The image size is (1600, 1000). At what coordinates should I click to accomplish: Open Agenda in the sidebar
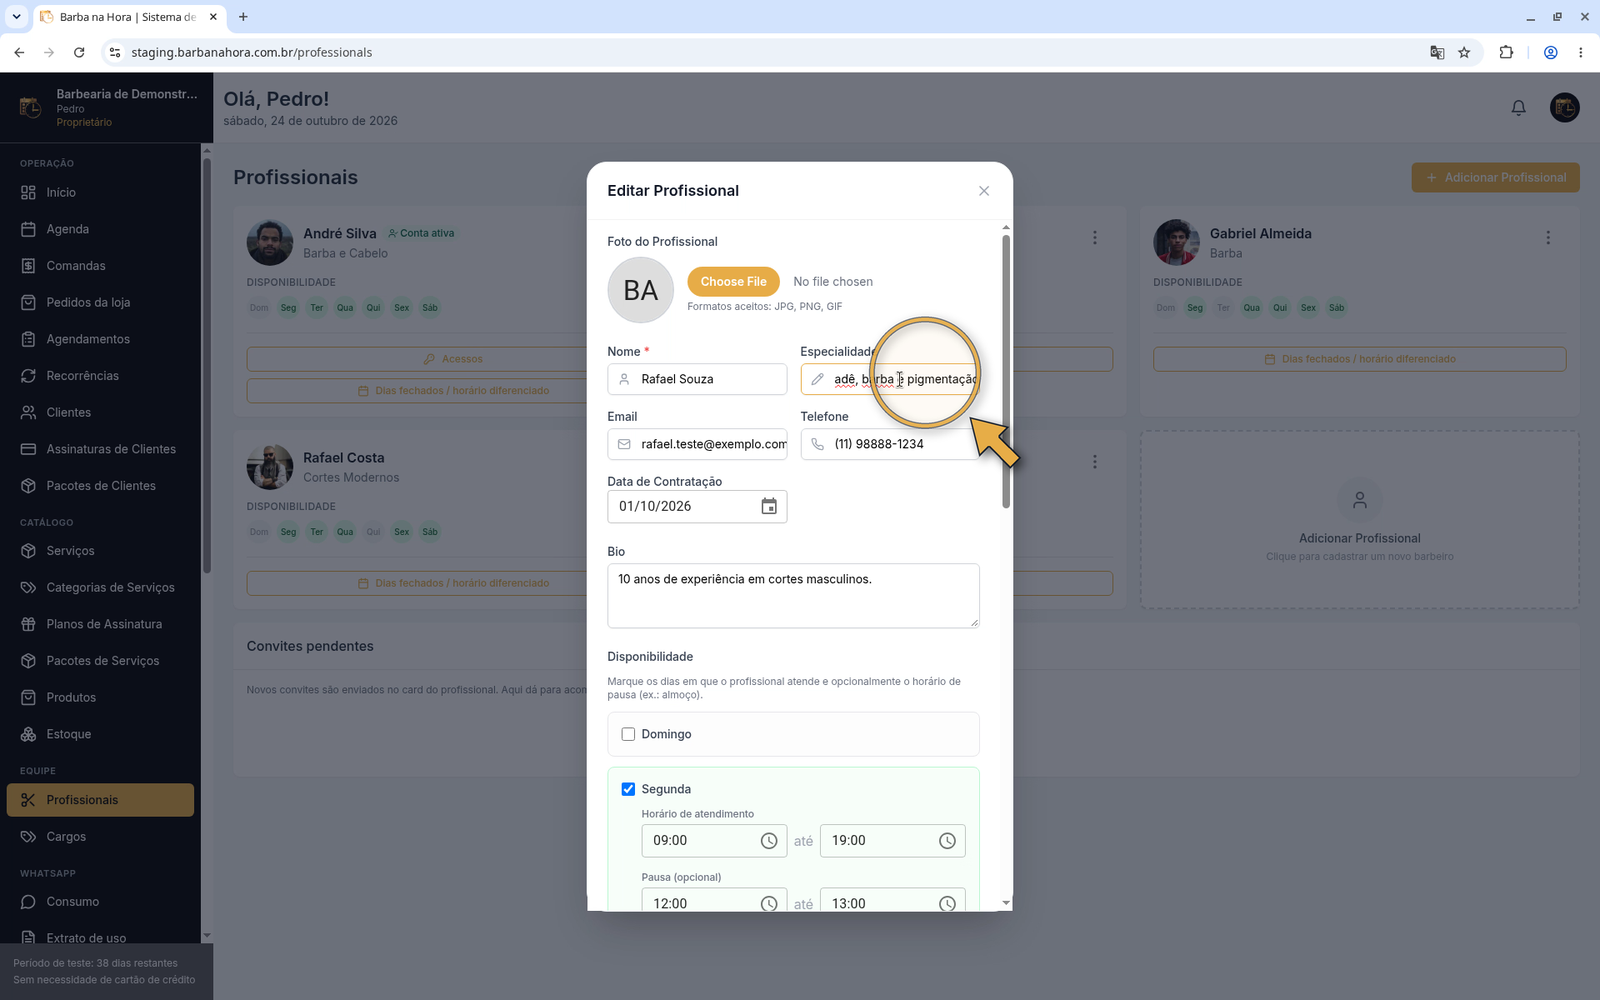point(100,229)
